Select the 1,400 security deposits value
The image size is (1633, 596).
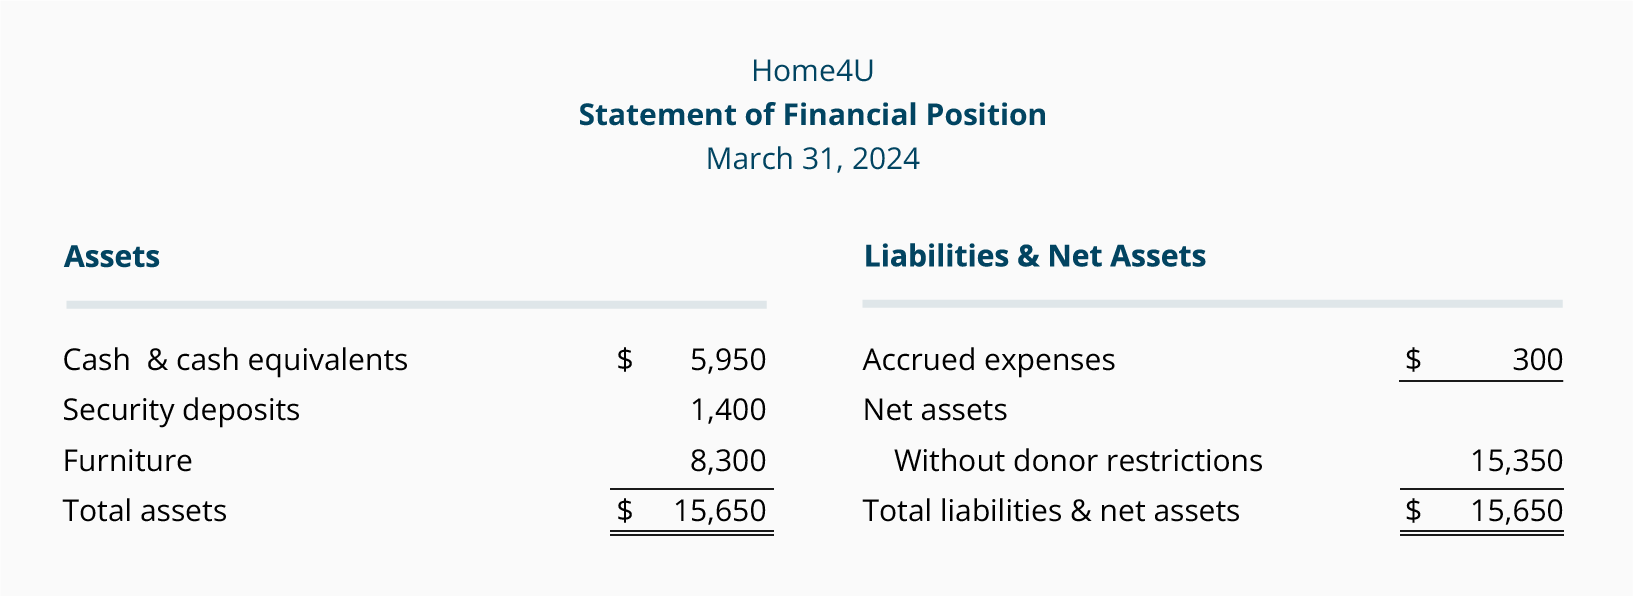coord(728,410)
